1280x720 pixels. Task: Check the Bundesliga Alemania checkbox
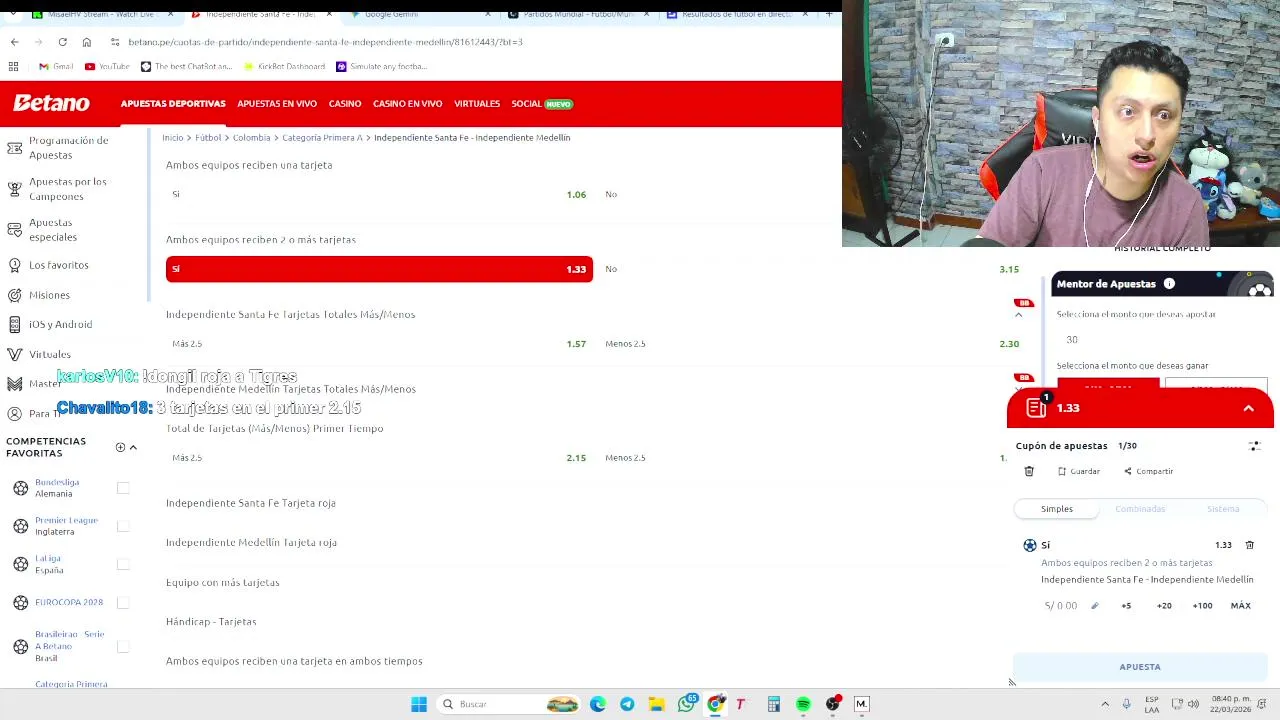point(123,488)
